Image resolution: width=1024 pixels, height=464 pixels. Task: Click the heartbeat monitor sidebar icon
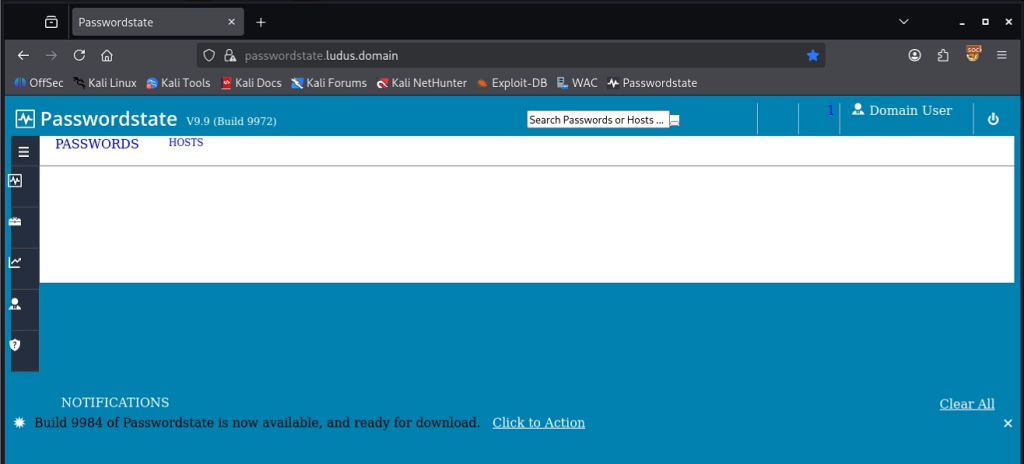(15, 181)
